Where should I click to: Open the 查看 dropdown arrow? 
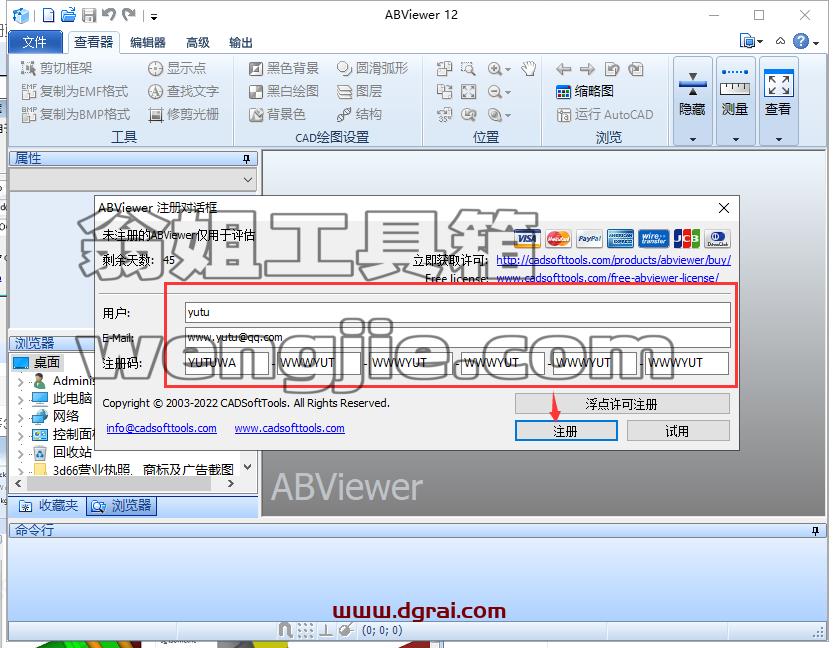779,139
